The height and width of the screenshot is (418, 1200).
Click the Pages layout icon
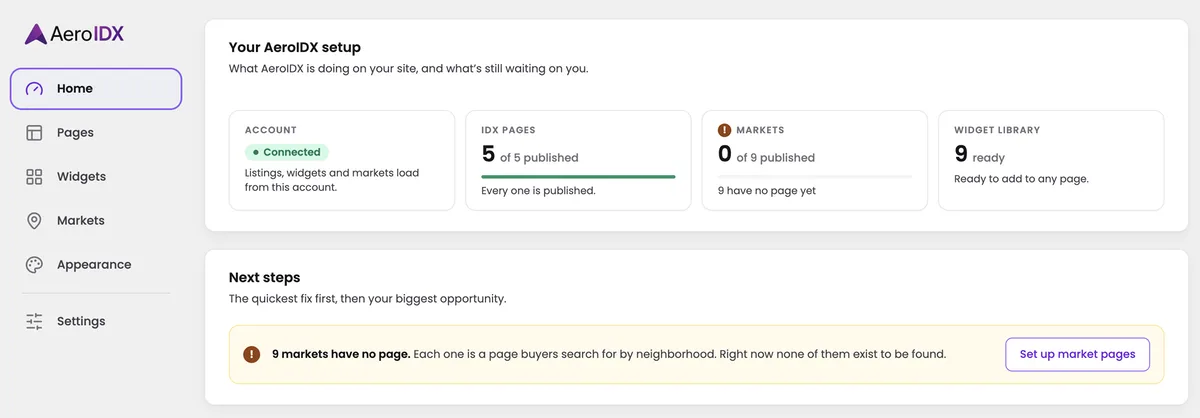click(x=34, y=132)
